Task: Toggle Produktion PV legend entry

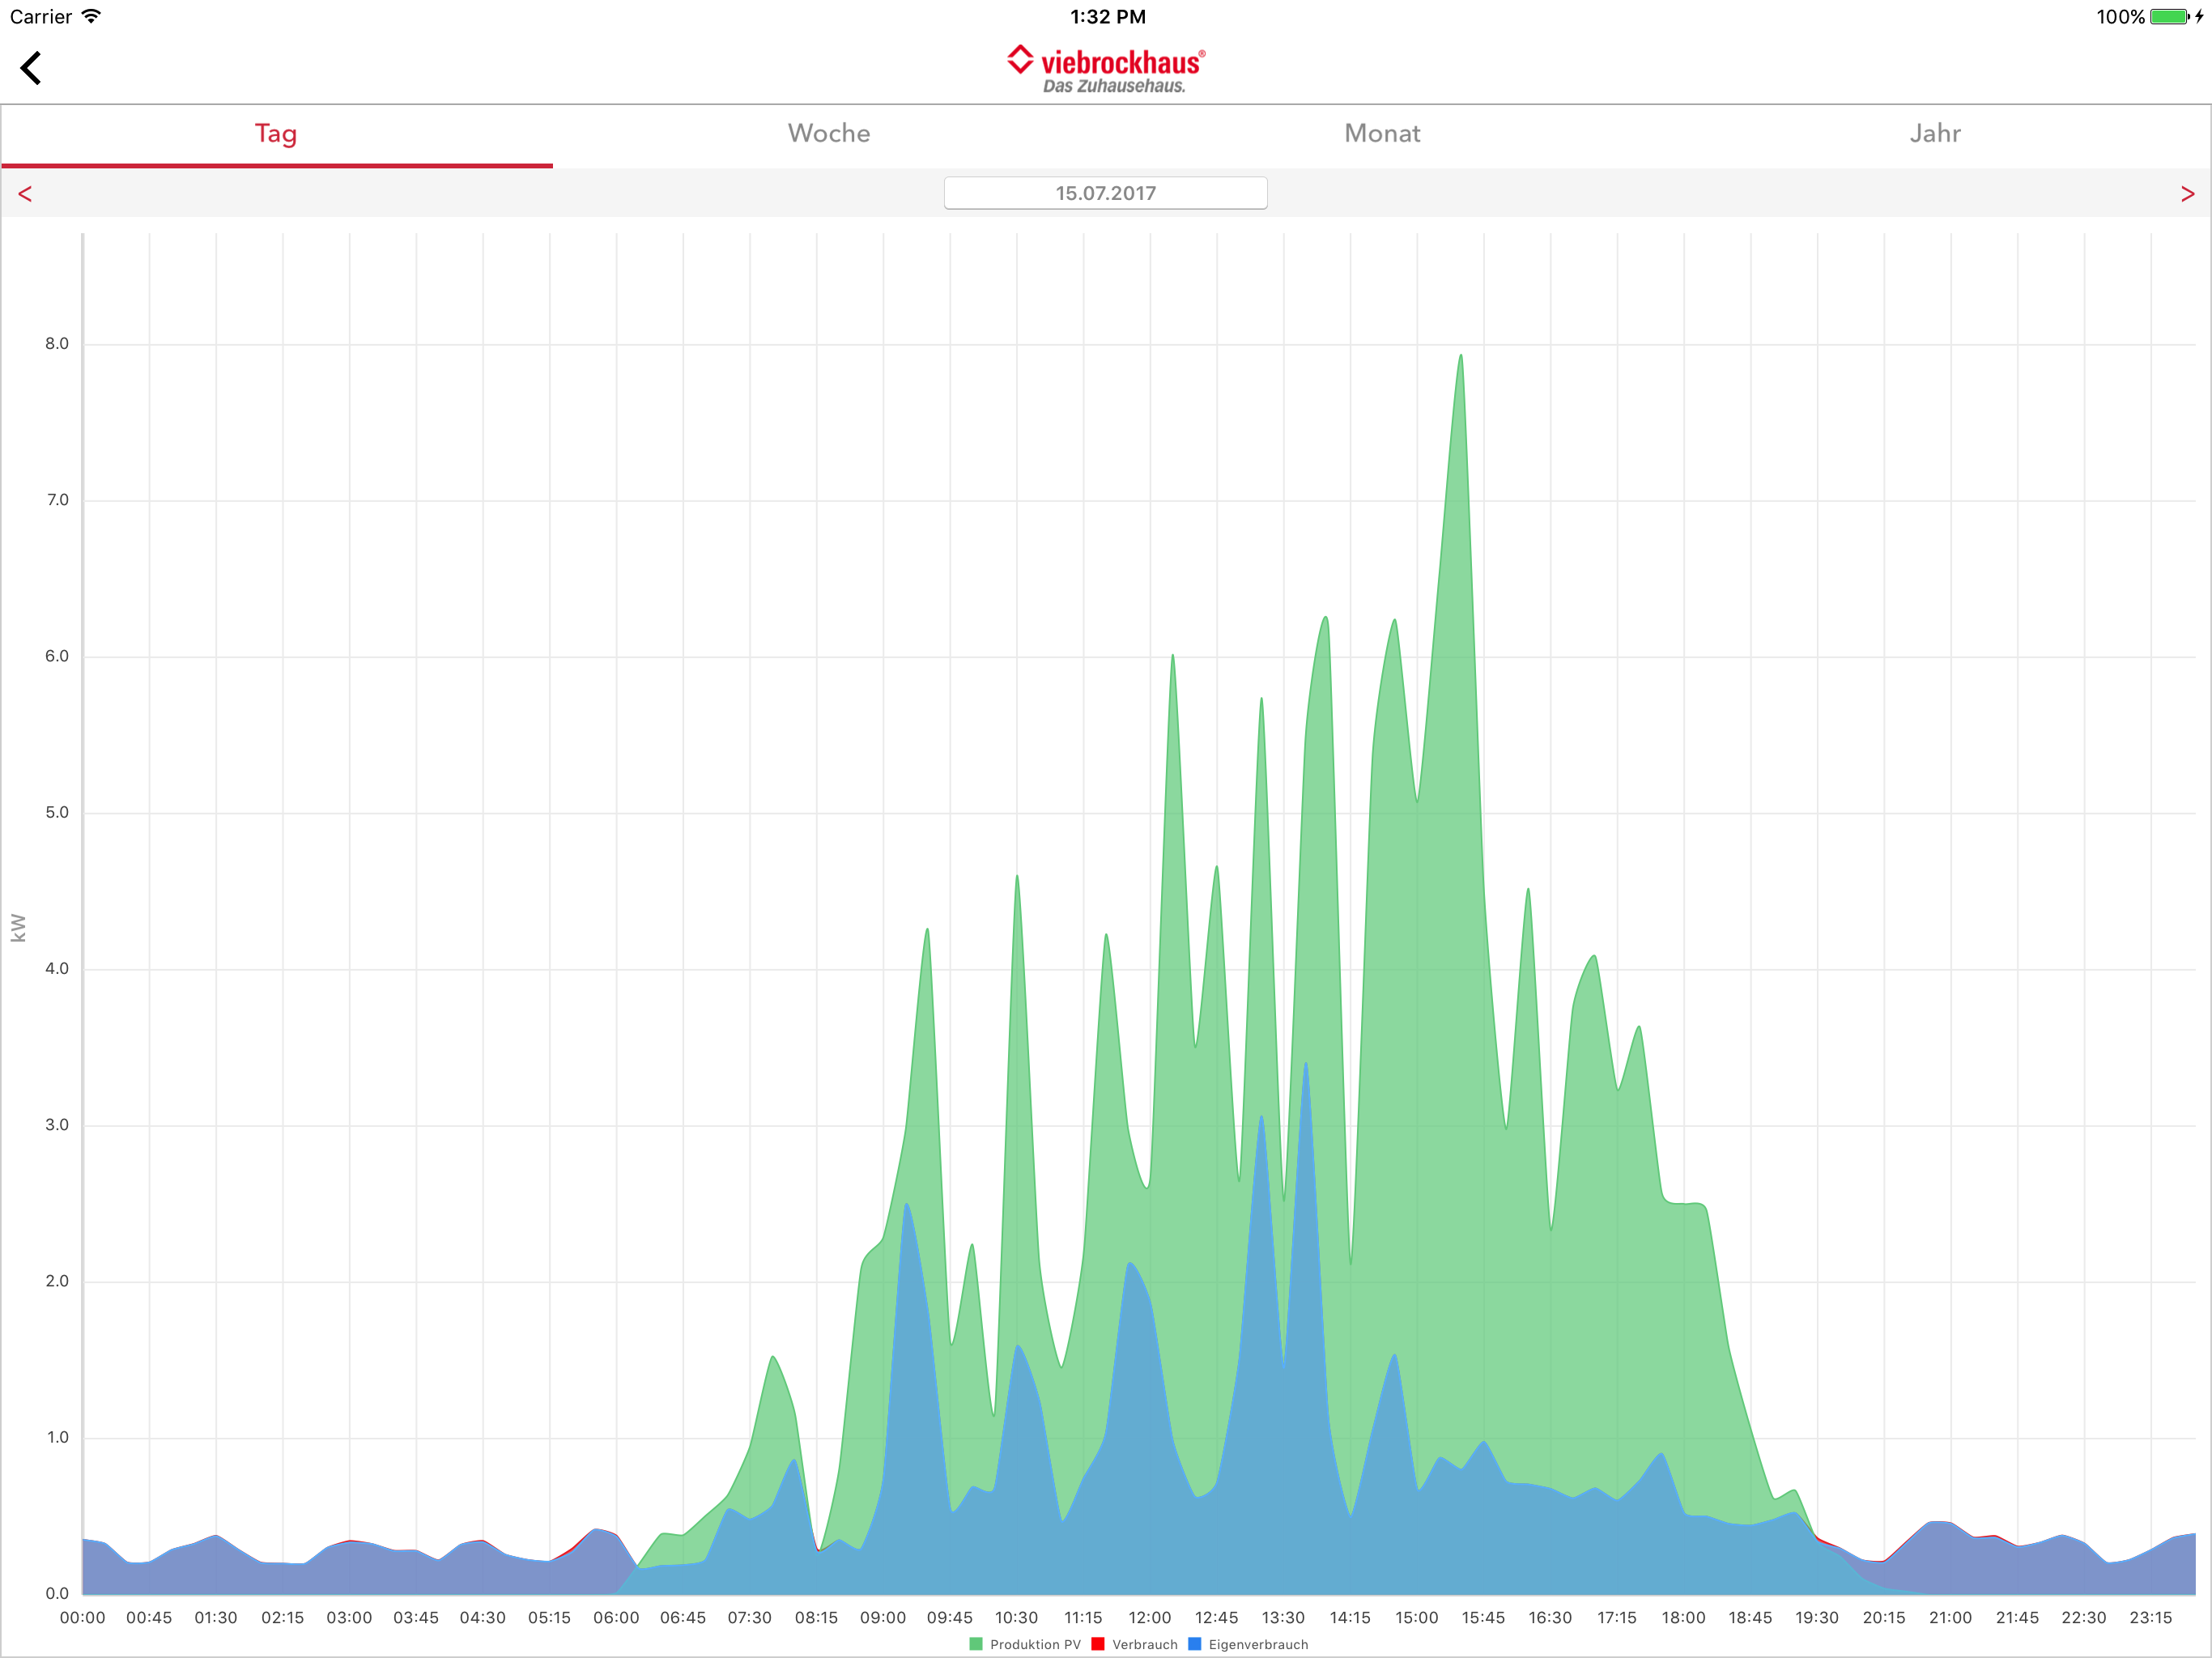Action: 1025,1644
